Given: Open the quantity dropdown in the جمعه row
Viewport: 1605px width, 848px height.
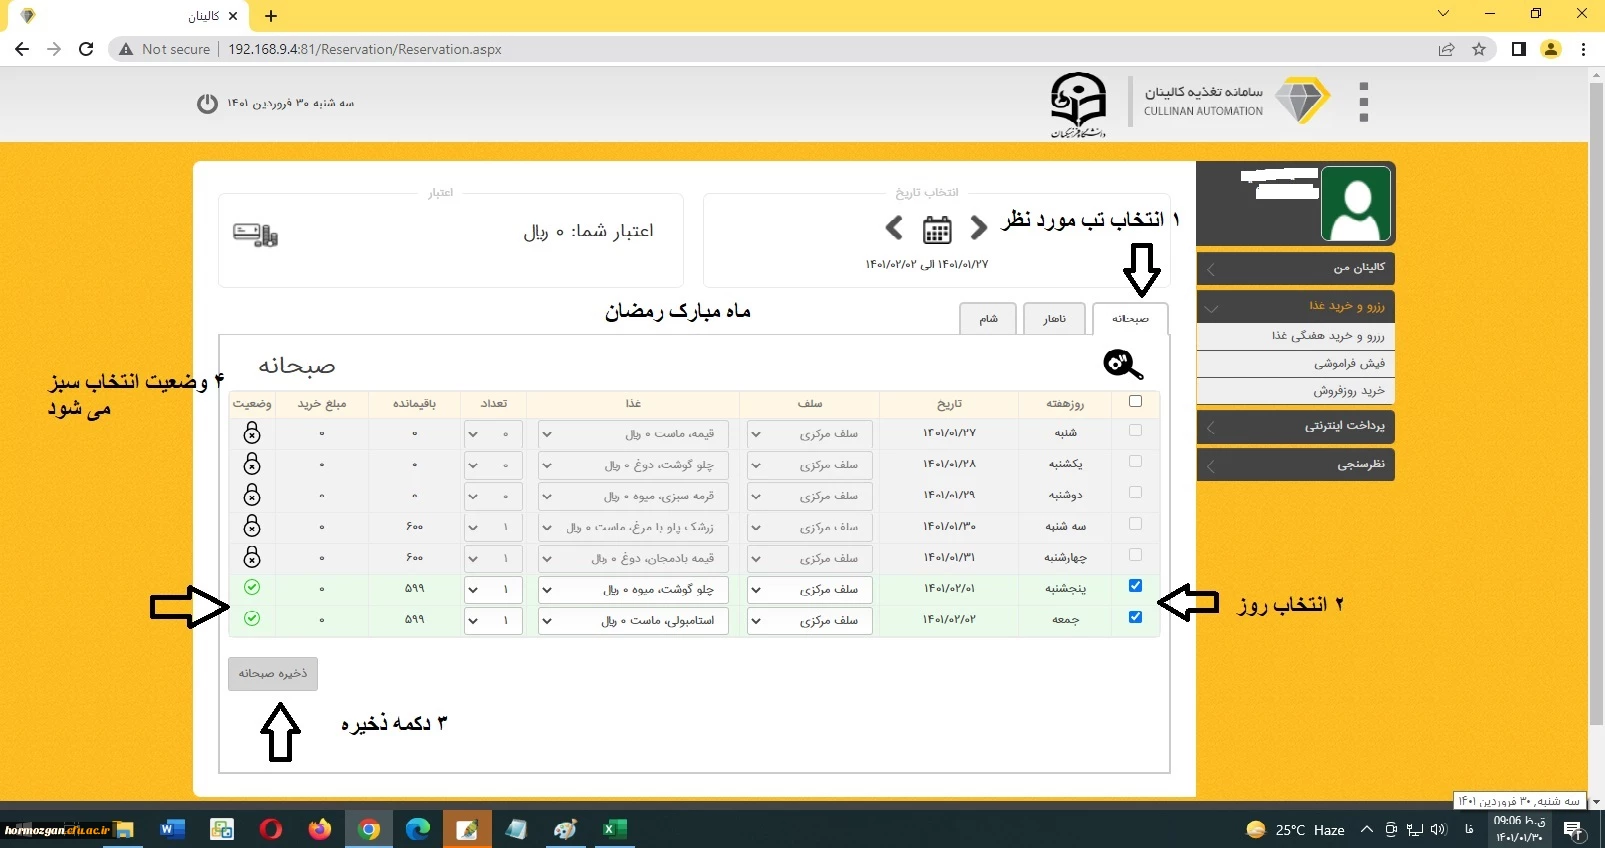Looking at the screenshot, I should 493,621.
